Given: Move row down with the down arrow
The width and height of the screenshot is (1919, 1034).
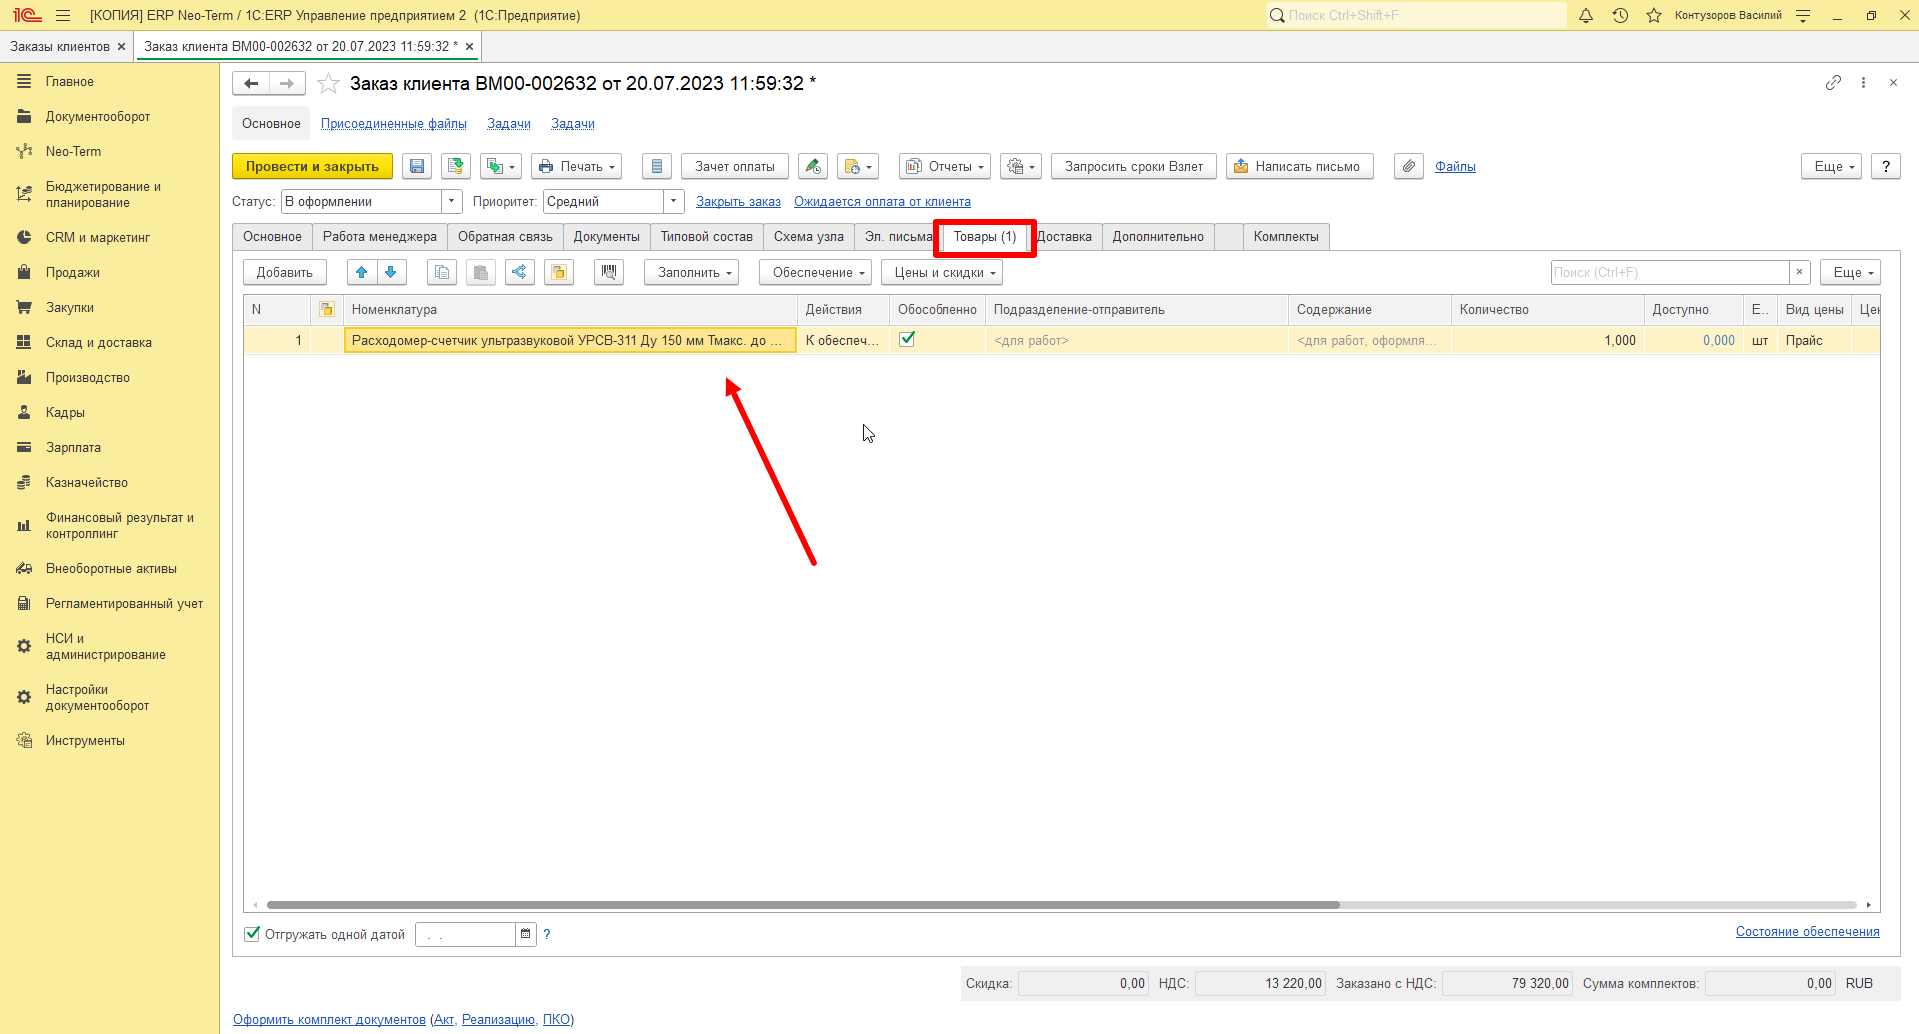Looking at the screenshot, I should (x=391, y=272).
